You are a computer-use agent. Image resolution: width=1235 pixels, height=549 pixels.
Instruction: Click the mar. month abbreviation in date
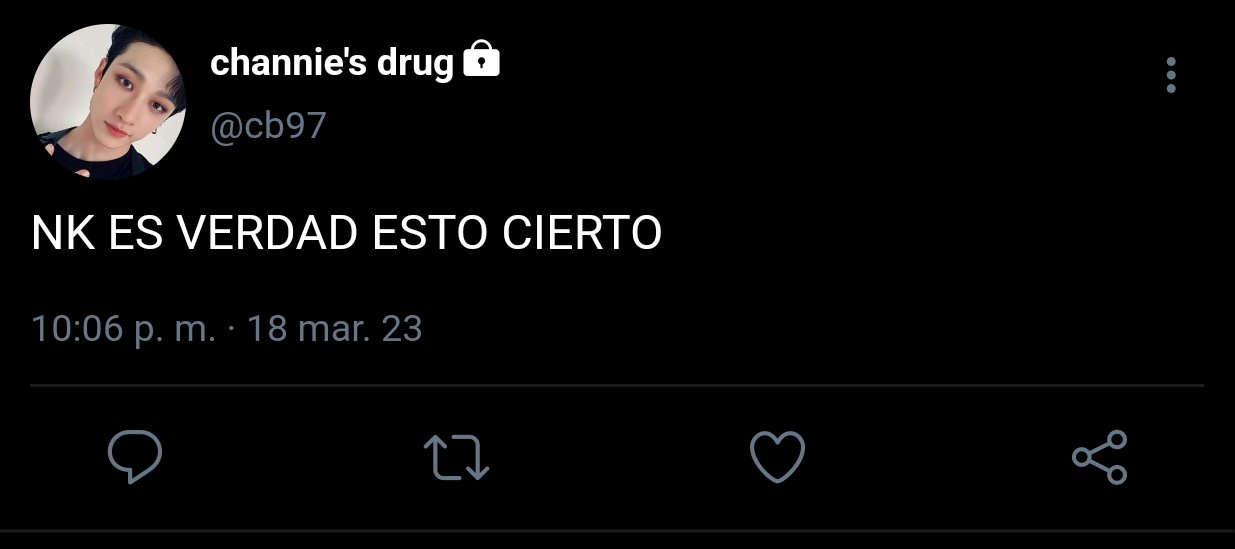click(x=336, y=329)
